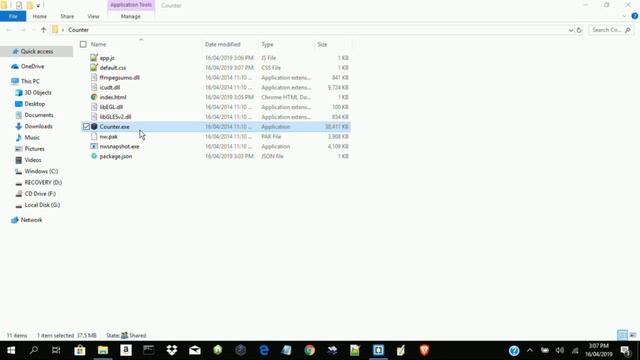Viewport: 640px width, 360px height.
Task: Select Quick access in navigation pane
Action: coord(37,51)
